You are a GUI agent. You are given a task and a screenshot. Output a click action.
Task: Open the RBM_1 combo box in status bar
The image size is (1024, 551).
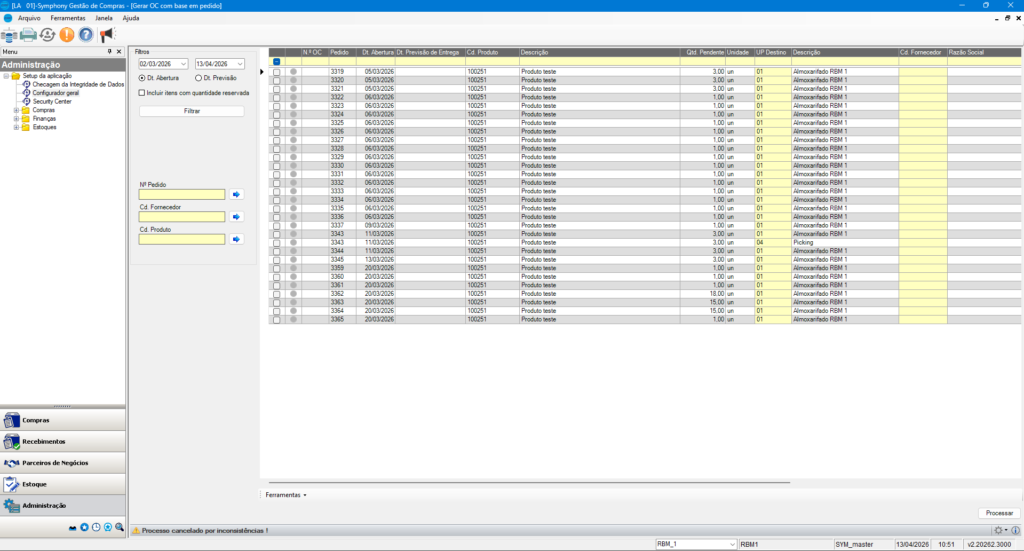click(x=732, y=543)
